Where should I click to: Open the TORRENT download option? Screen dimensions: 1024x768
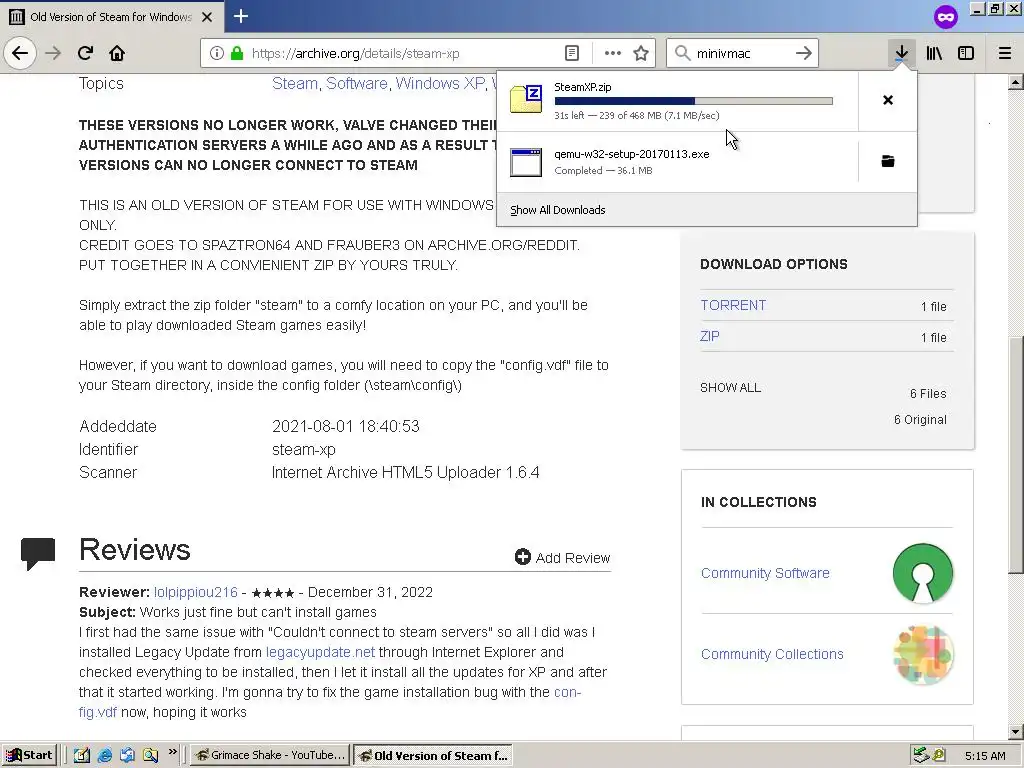tap(733, 305)
